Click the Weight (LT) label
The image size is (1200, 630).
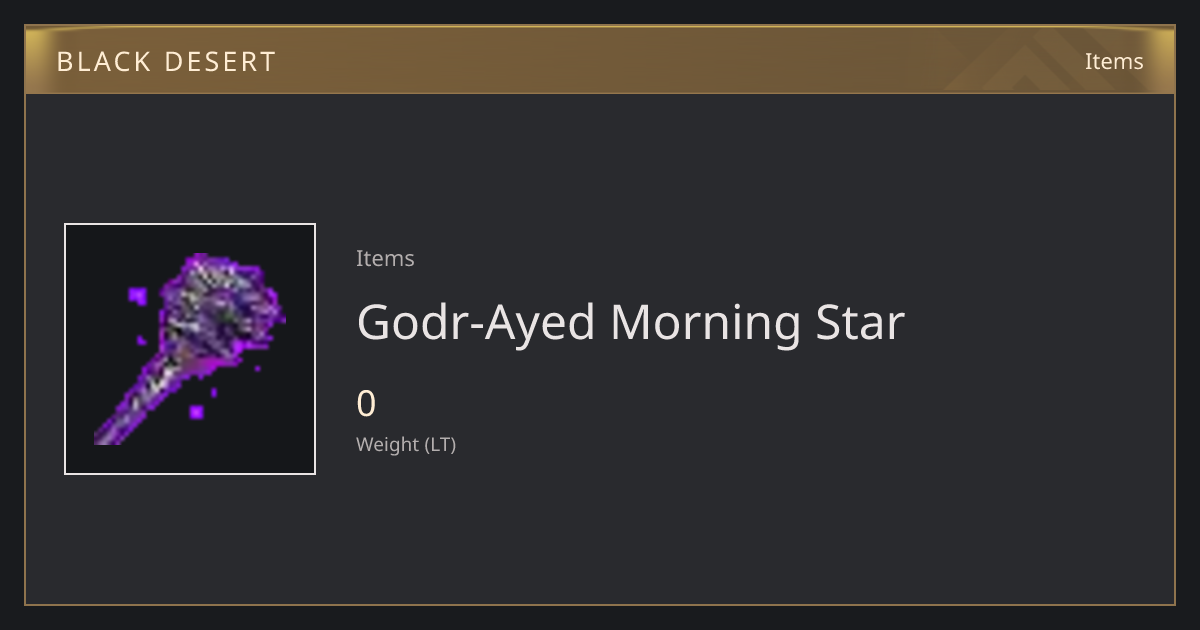pos(406,444)
